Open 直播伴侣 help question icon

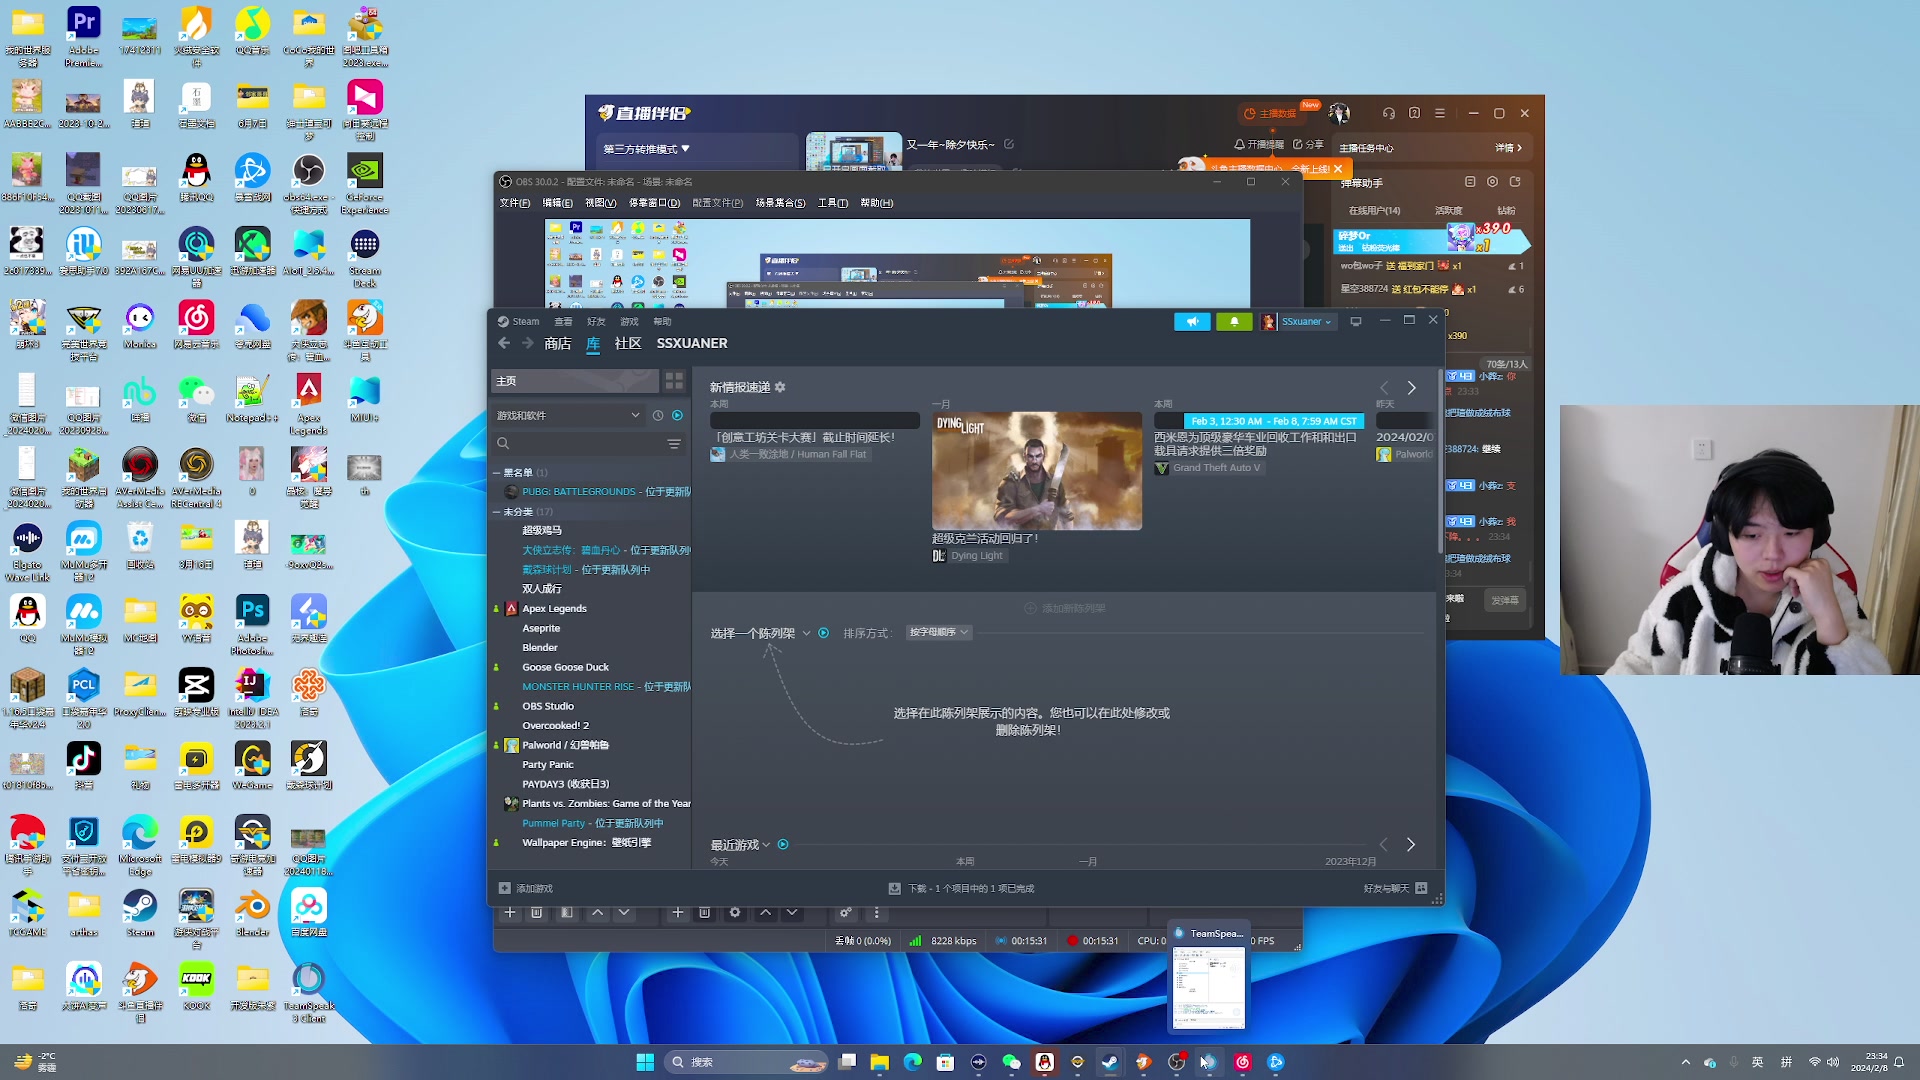click(1415, 113)
